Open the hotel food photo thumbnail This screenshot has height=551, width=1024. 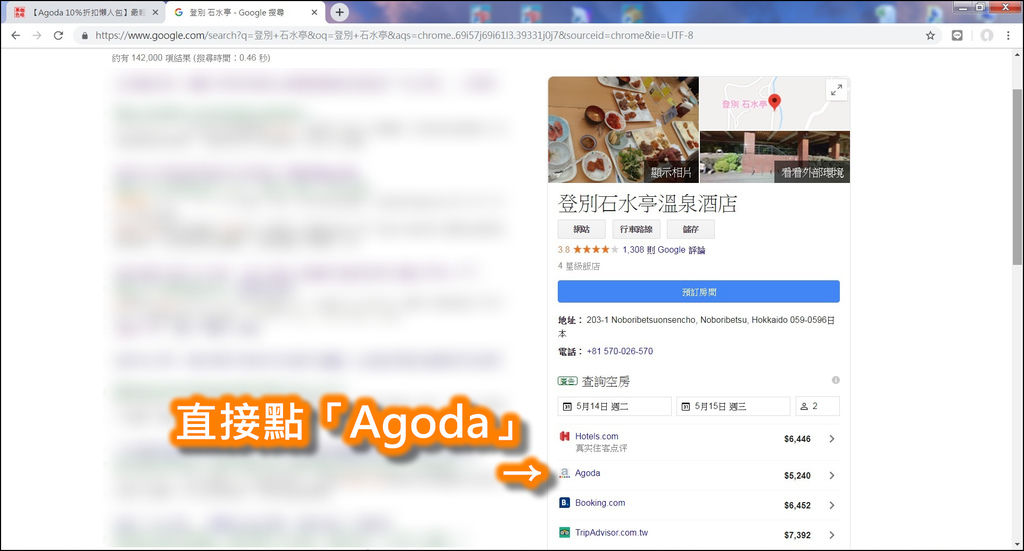pos(623,129)
